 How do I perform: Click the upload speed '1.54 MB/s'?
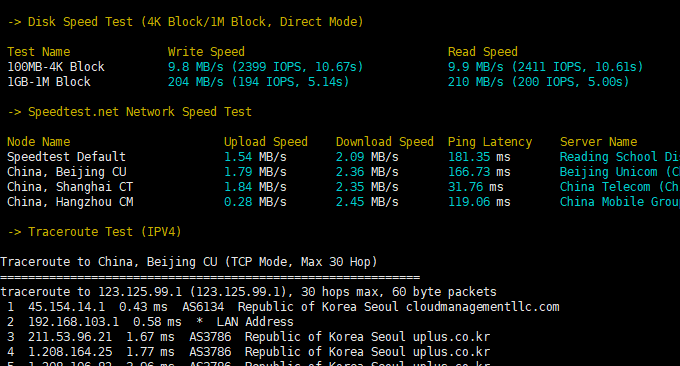point(255,157)
